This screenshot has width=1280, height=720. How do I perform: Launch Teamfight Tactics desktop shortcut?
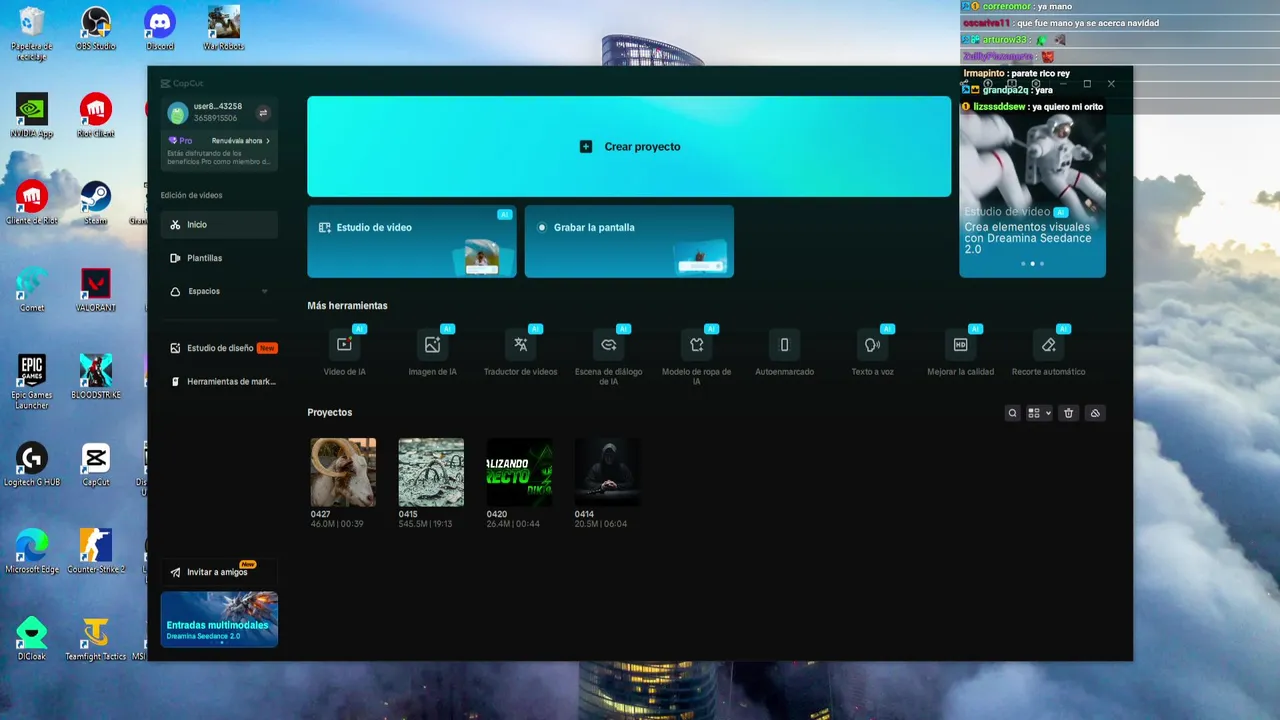pos(96,639)
